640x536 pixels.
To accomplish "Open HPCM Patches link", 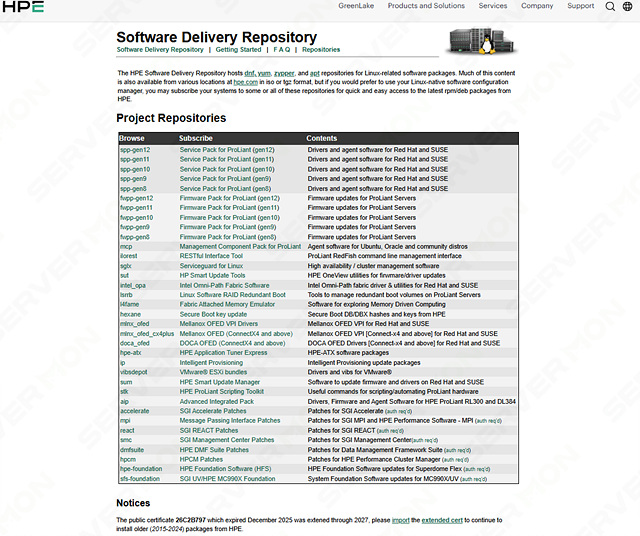I will (201, 459).
